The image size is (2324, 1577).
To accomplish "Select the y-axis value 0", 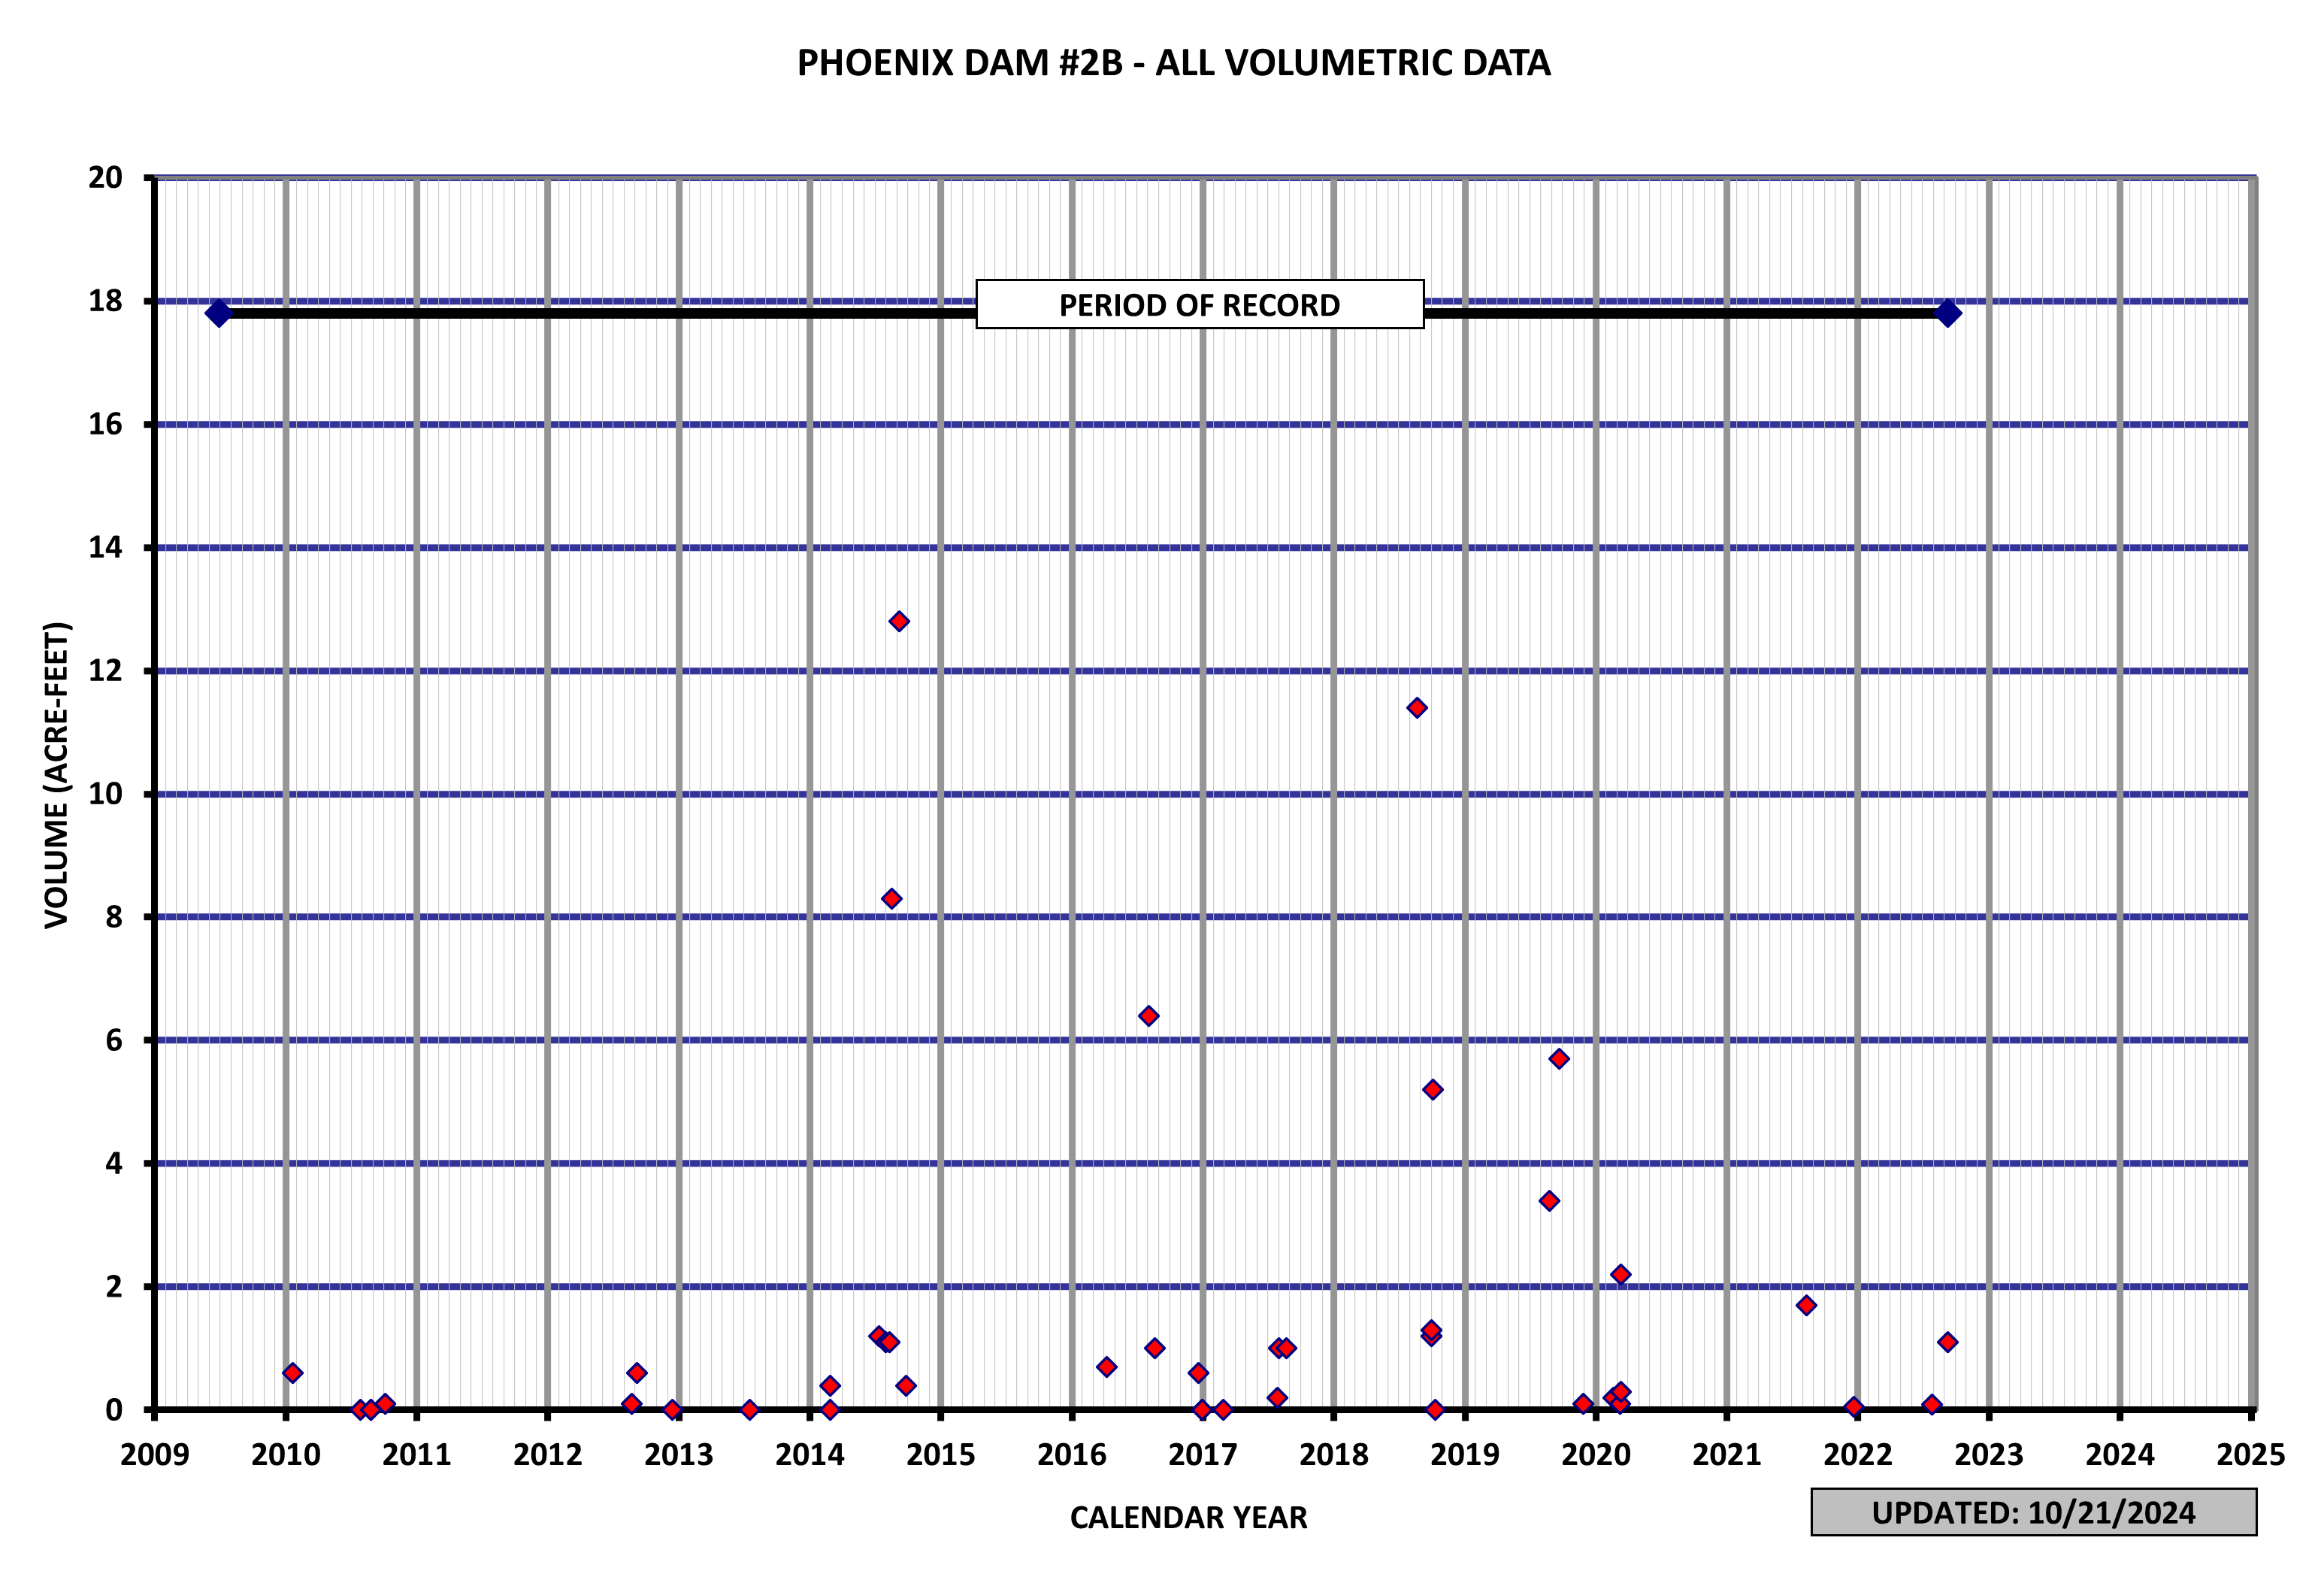I will coord(114,1409).
